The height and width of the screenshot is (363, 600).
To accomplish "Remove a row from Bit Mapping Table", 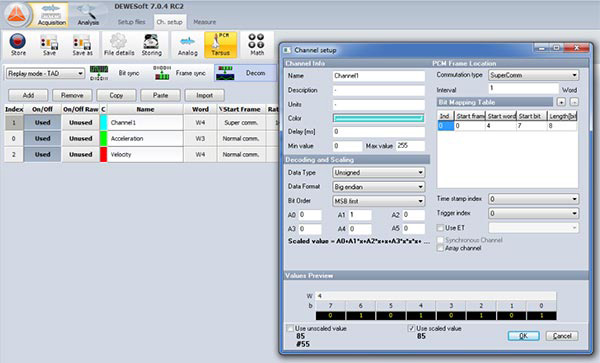I will pos(574,102).
